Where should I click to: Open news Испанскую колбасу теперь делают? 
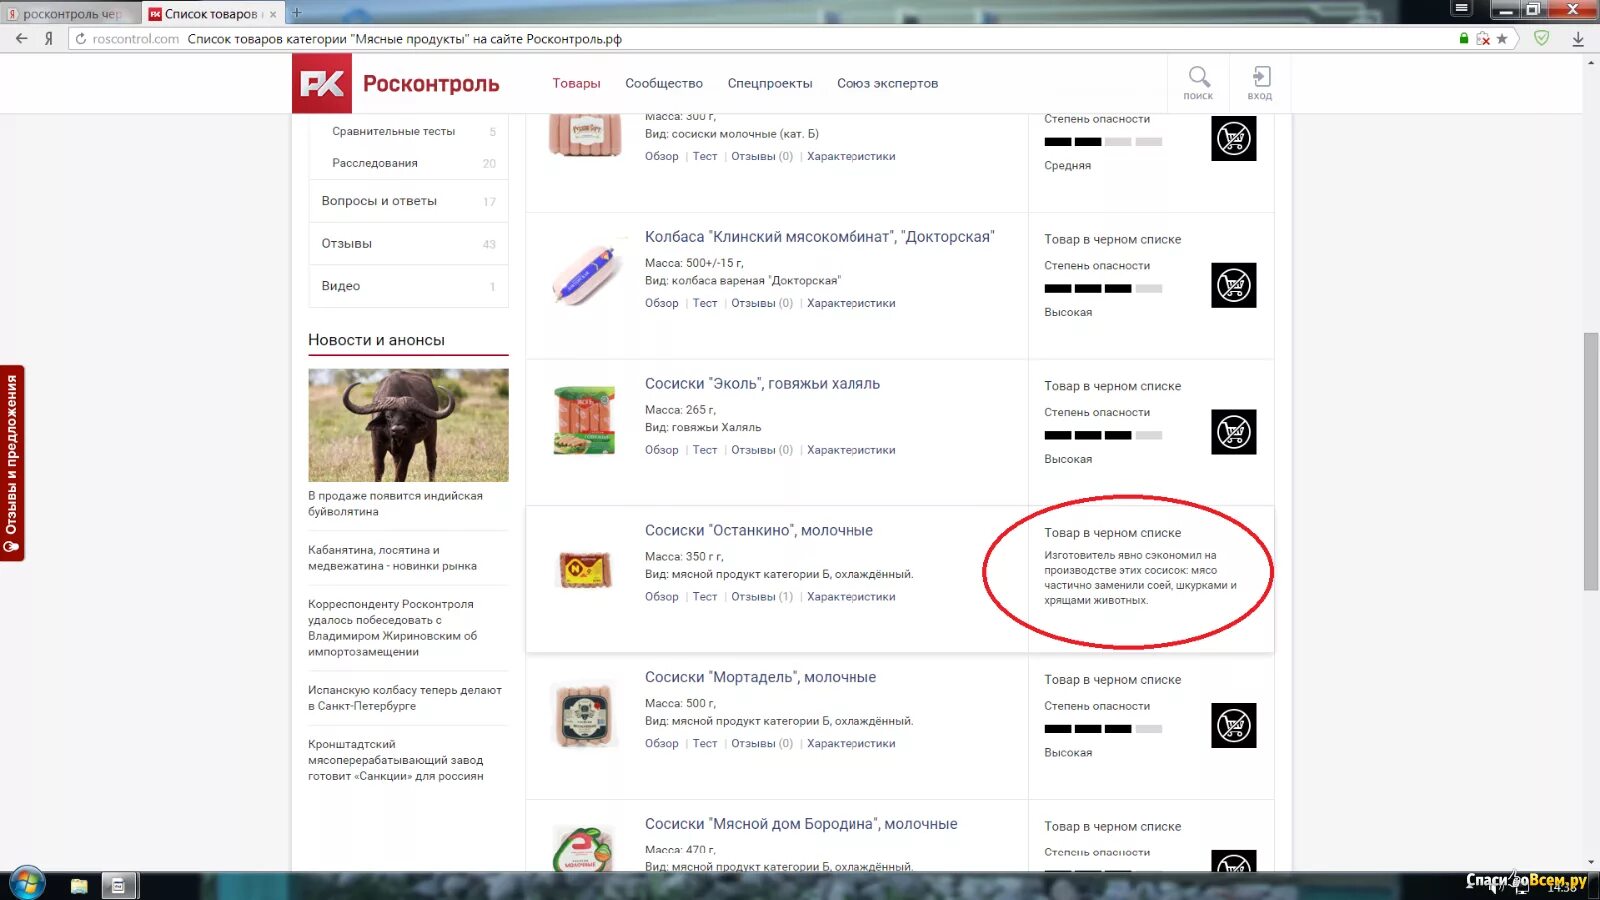(405, 698)
